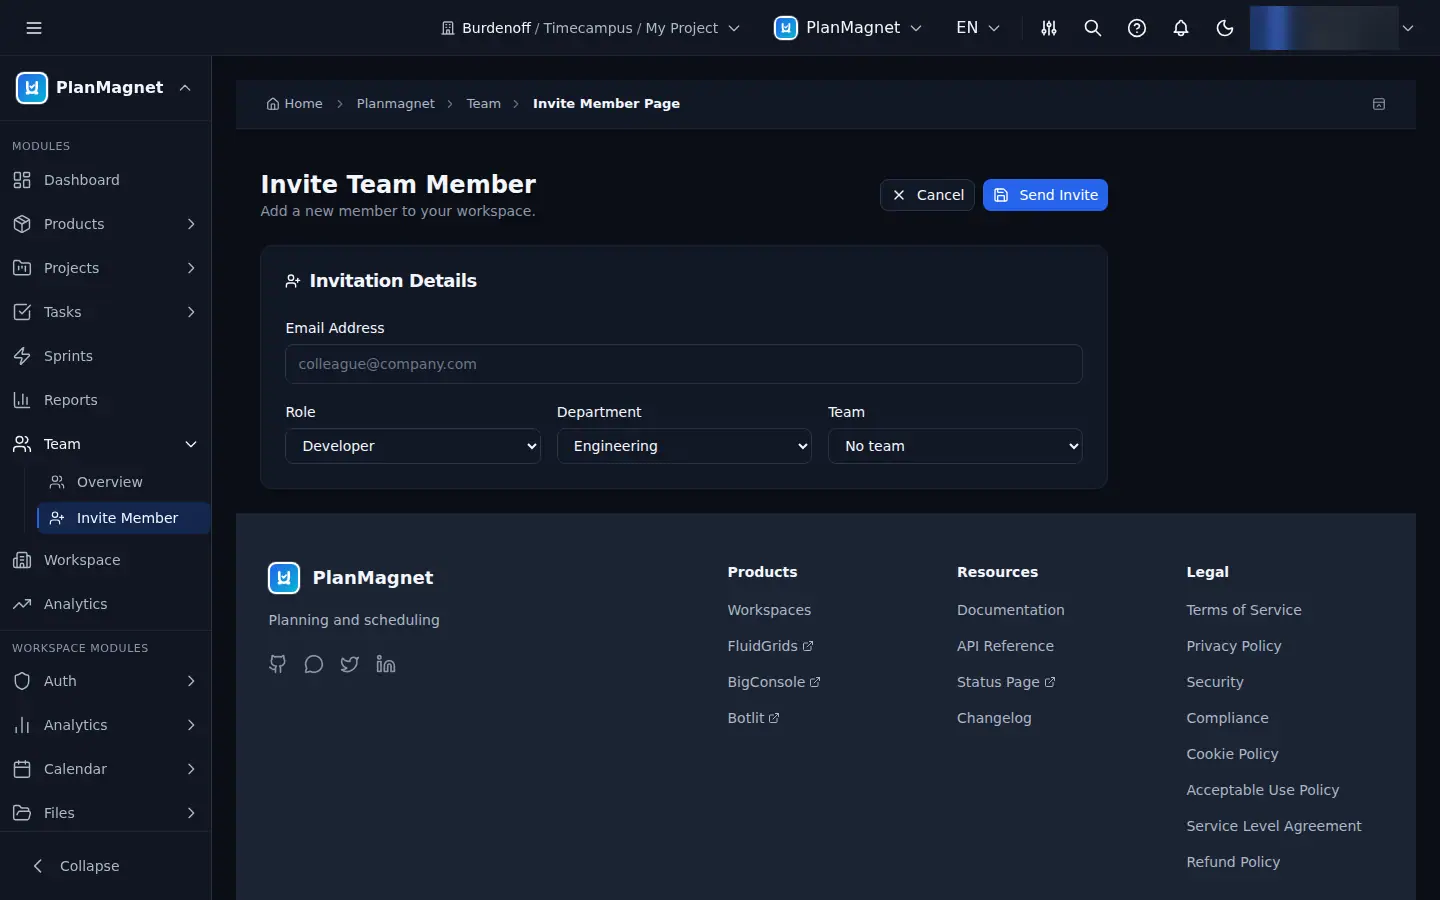Click the Reports bar chart icon
Screen dimensions: 1440x900
coord(22,400)
